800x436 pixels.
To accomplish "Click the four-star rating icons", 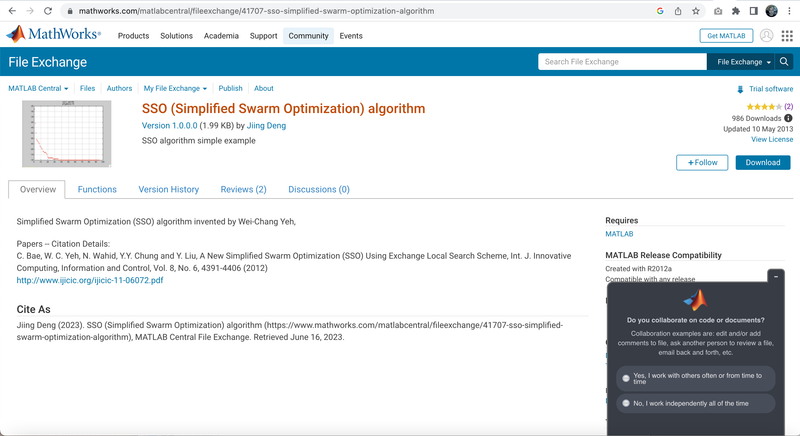I will pyautogui.click(x=764, y=107).
